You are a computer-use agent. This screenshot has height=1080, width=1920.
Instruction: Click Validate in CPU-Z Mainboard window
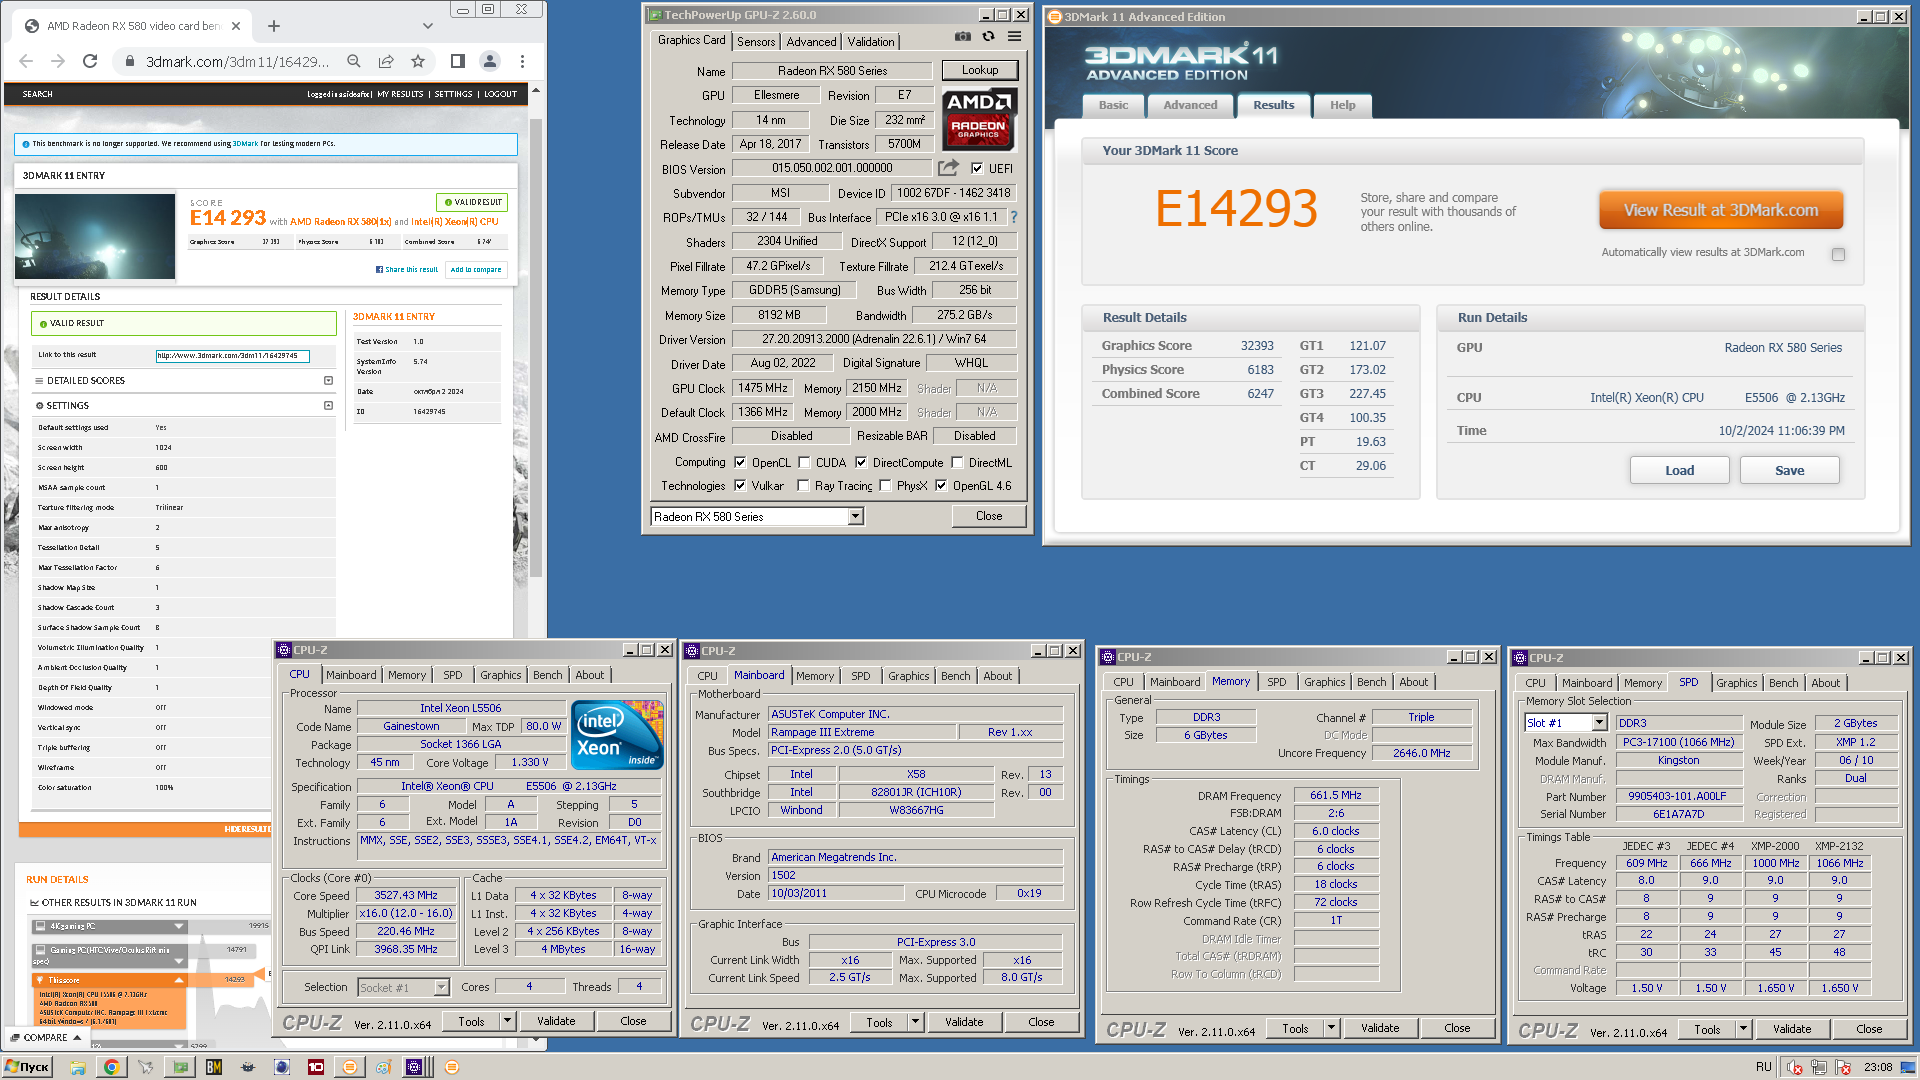click(963, 1022)
